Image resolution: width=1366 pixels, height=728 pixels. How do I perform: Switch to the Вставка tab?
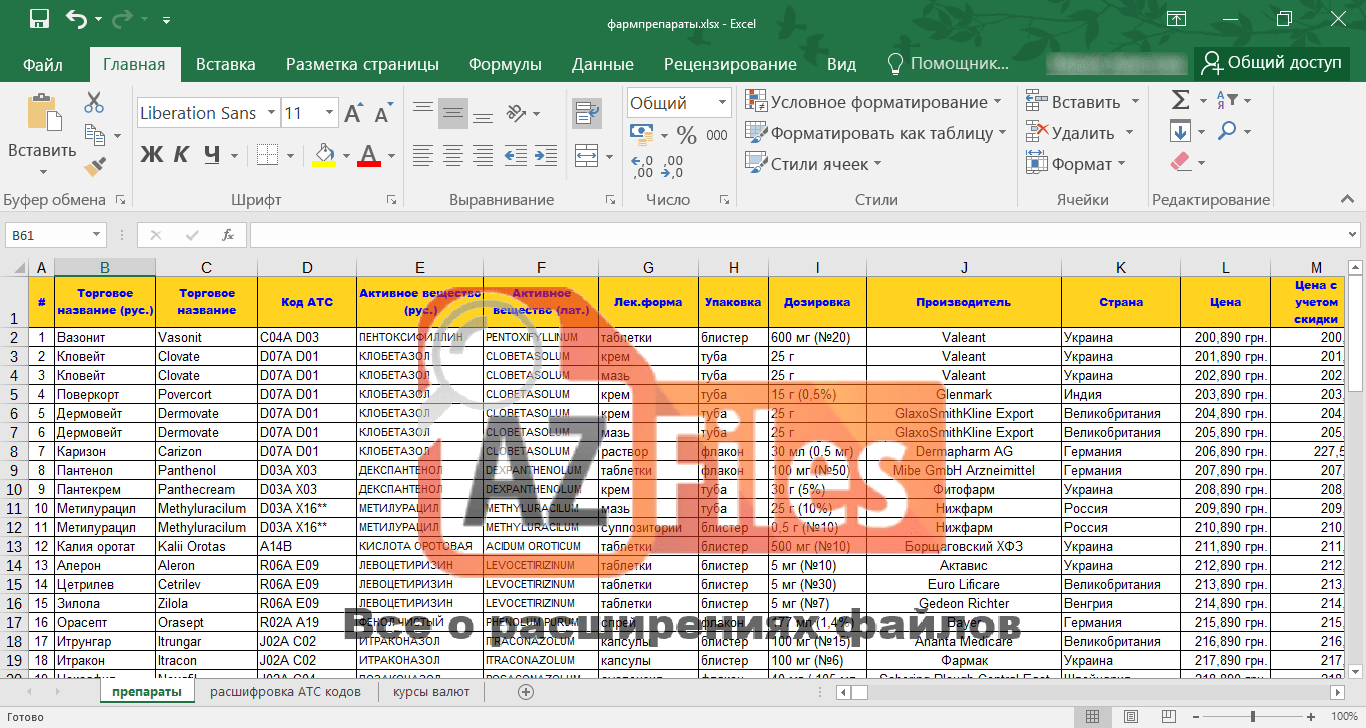(x=226, y=64)
